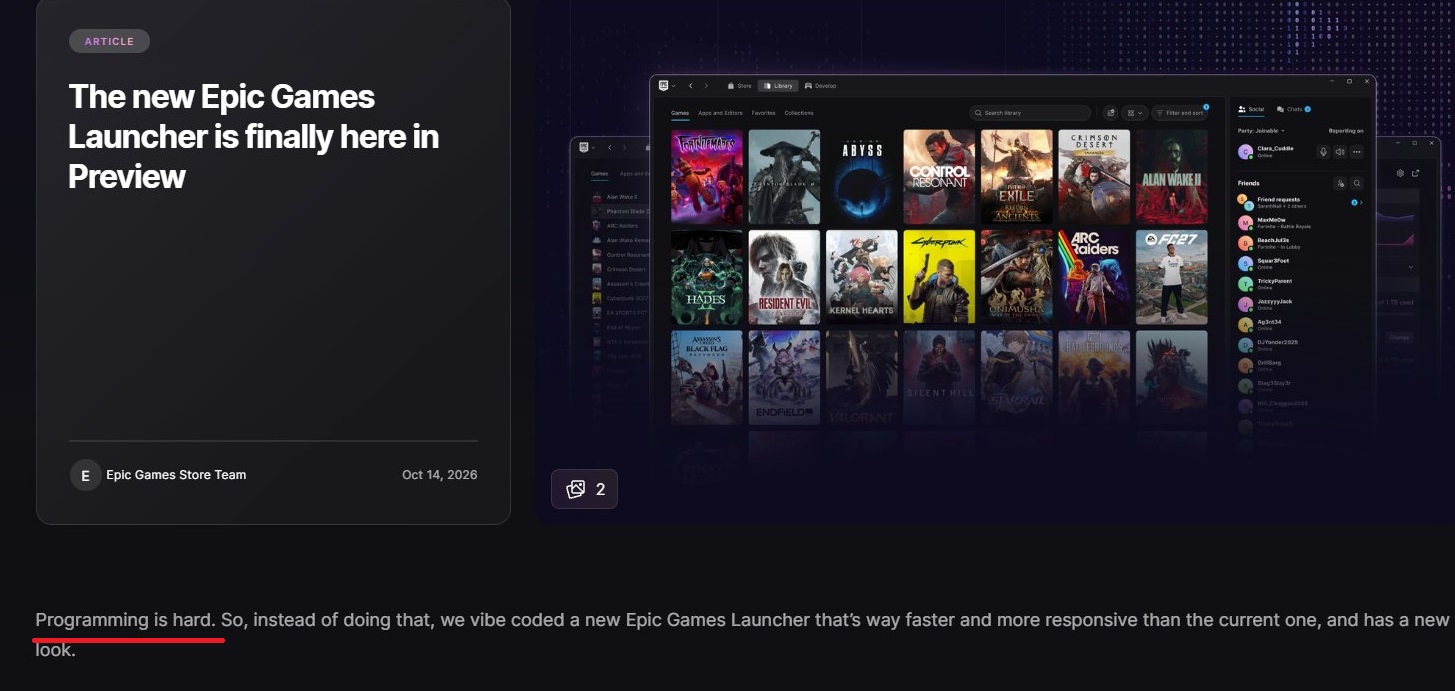Toggle the party microphone icon
Screen dimensions: 1455x691
[1323, 152]
